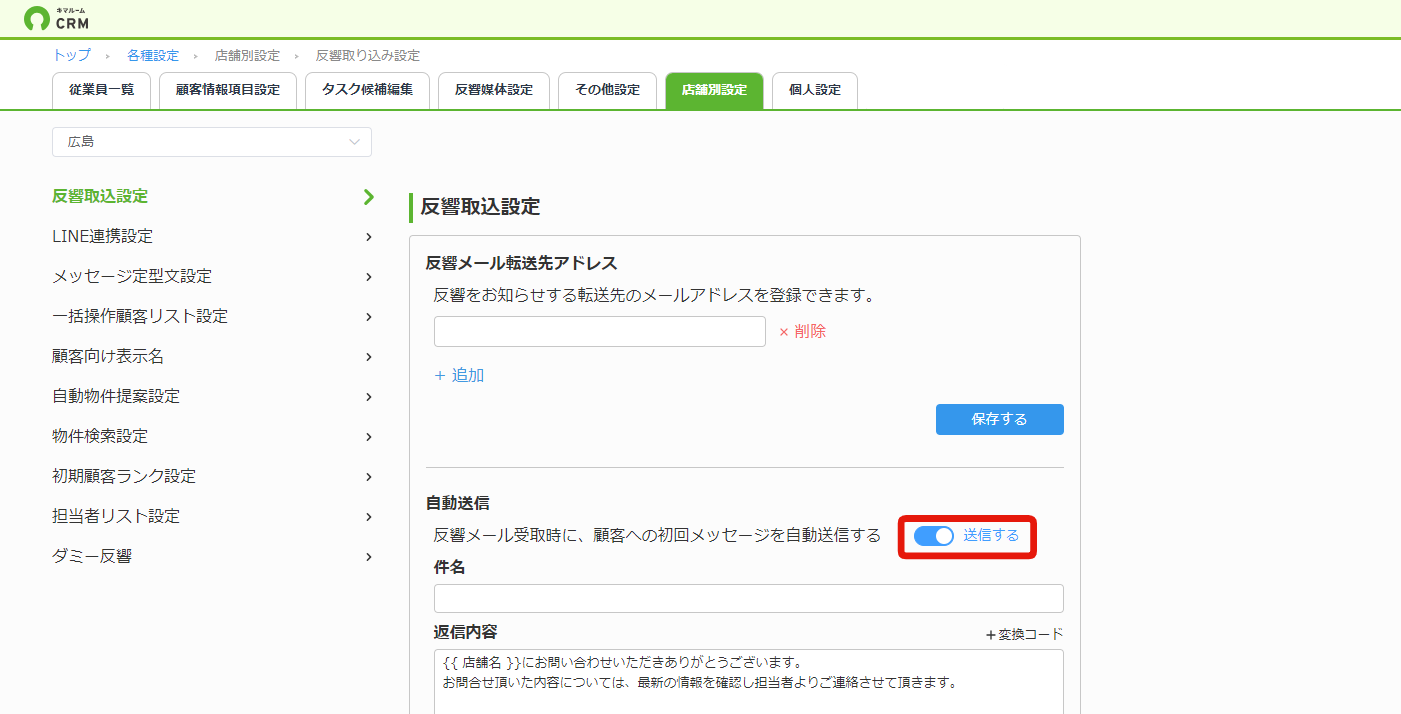Click the green chevron beside 反響取込設定
This screenshot has height=714, width=1401.
pyautogui.click(x=369, y=197)
